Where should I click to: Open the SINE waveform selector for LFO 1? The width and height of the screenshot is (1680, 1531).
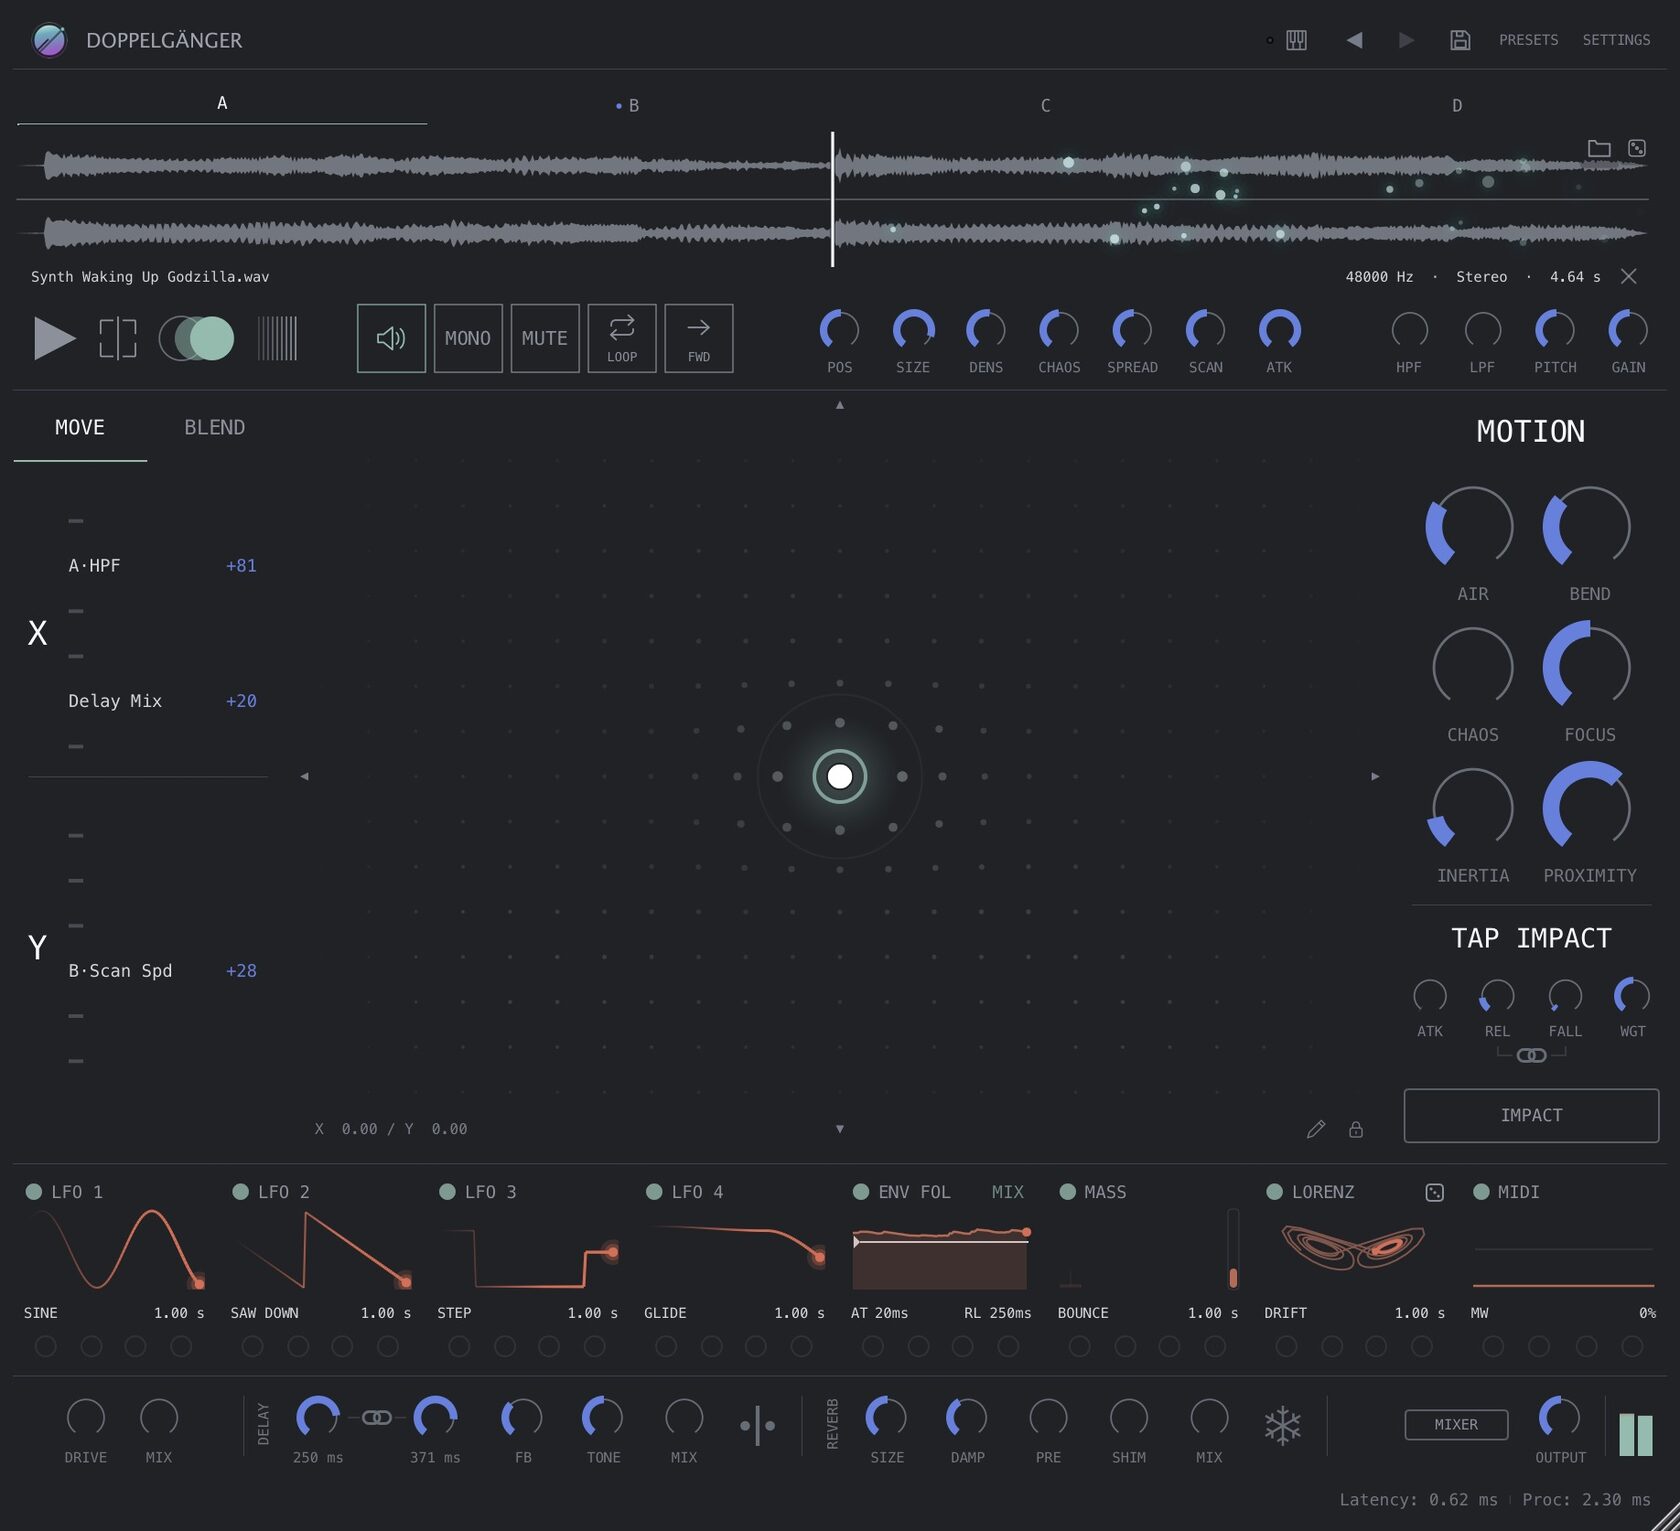41,1313
